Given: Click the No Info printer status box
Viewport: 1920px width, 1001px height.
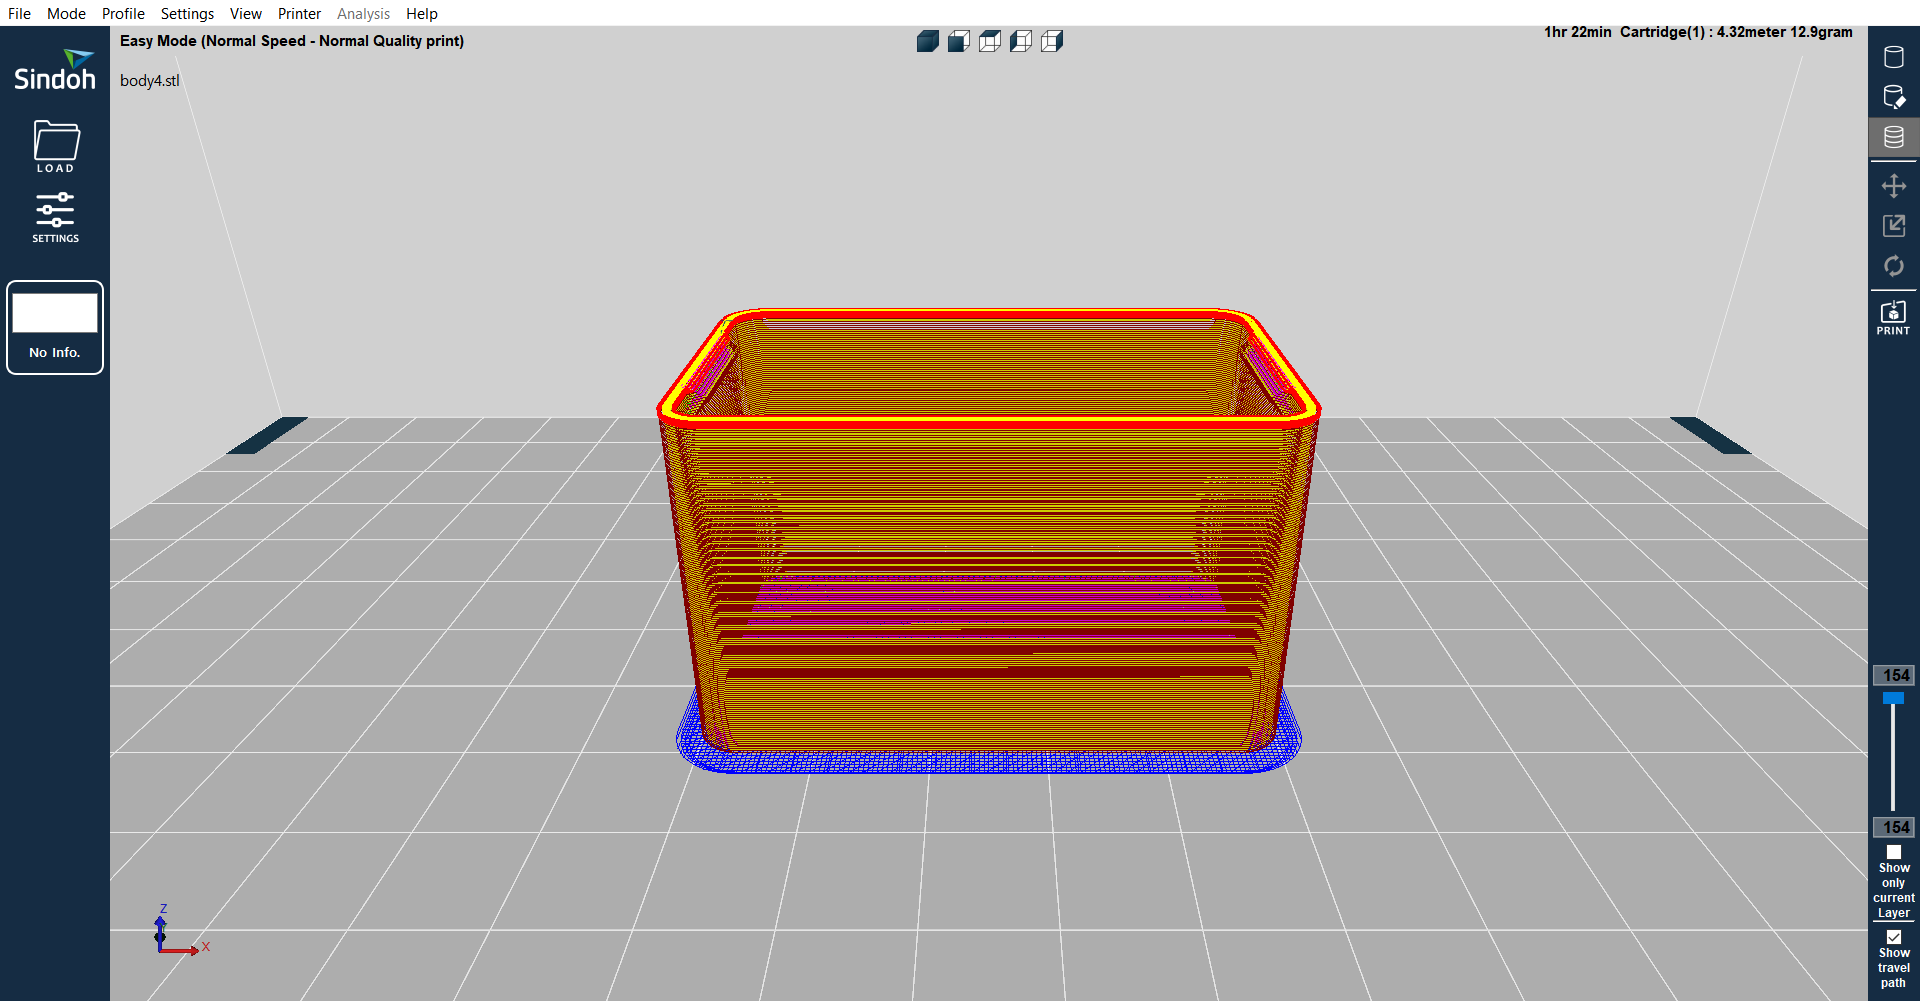Looking at the screenshot, I should coord(55,327).
